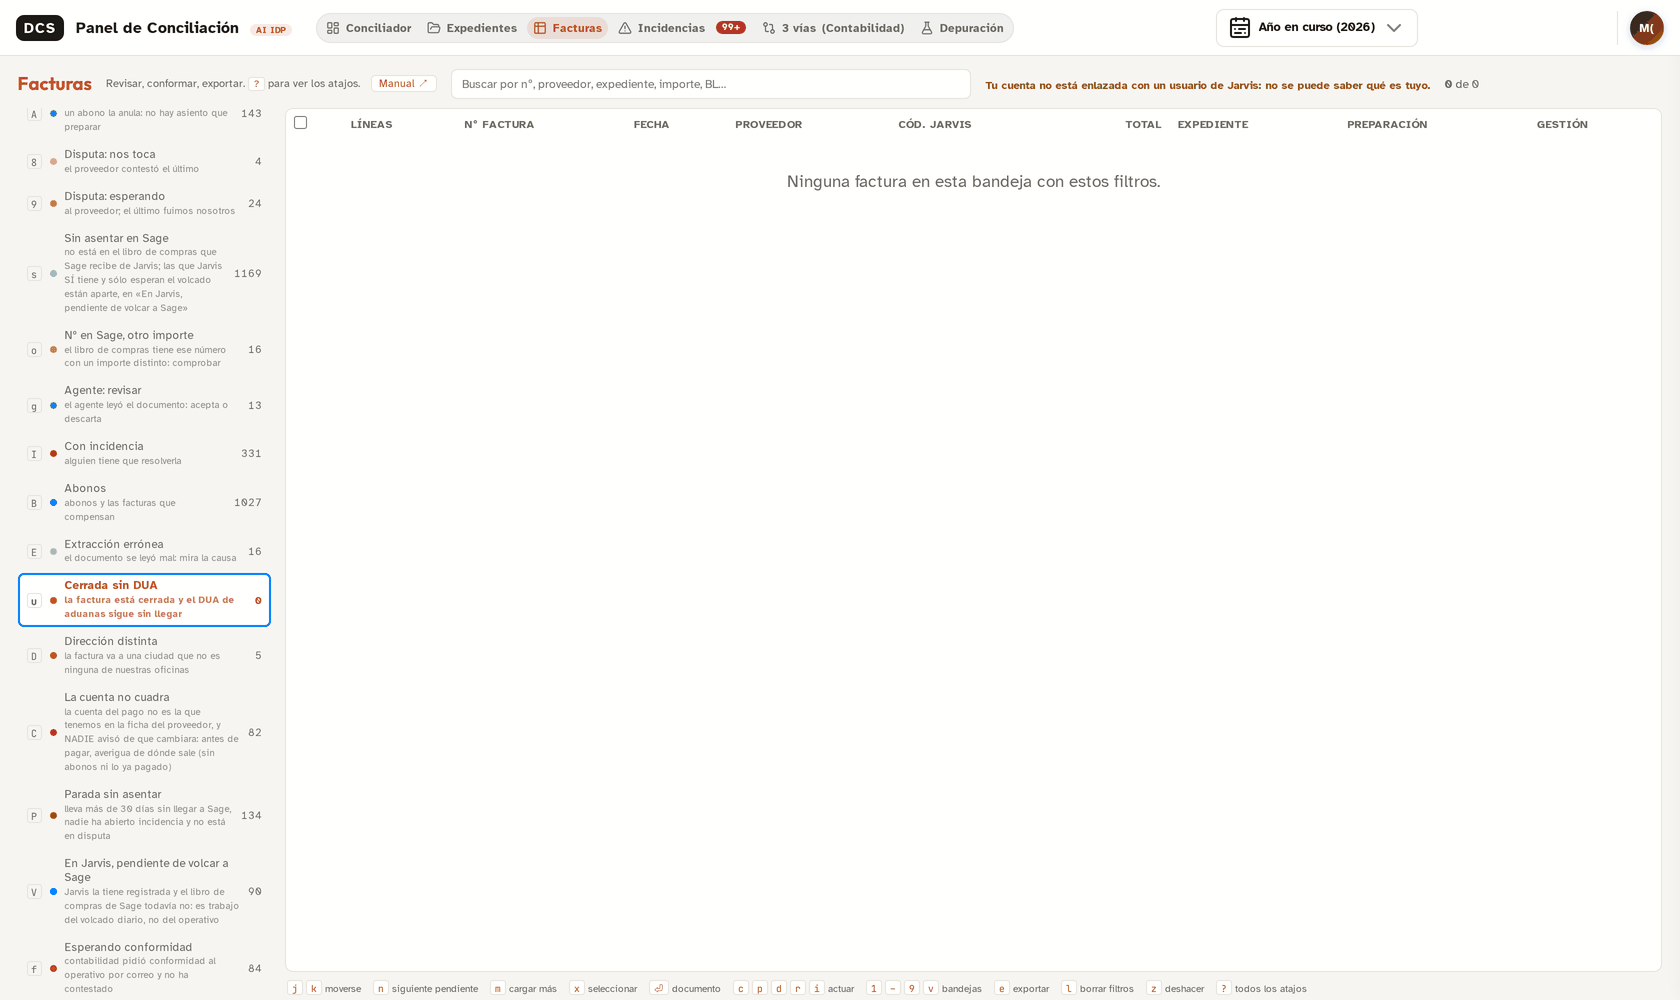Select the Facturas tab

tap(567, 28)
